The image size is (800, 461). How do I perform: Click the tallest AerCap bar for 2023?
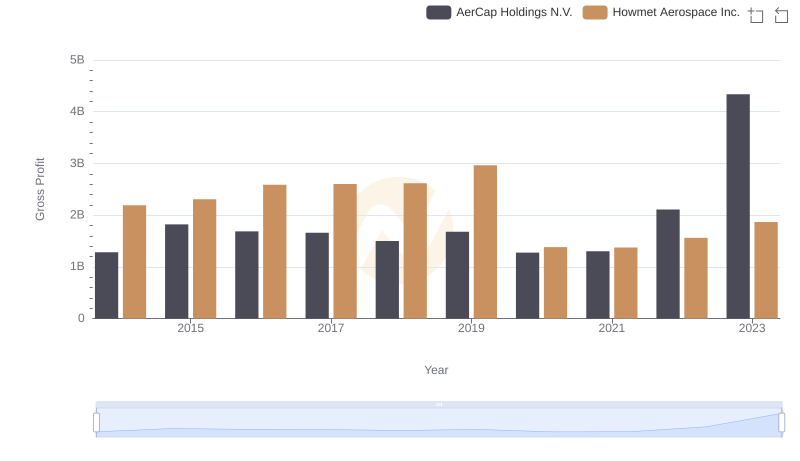[738, 207]
